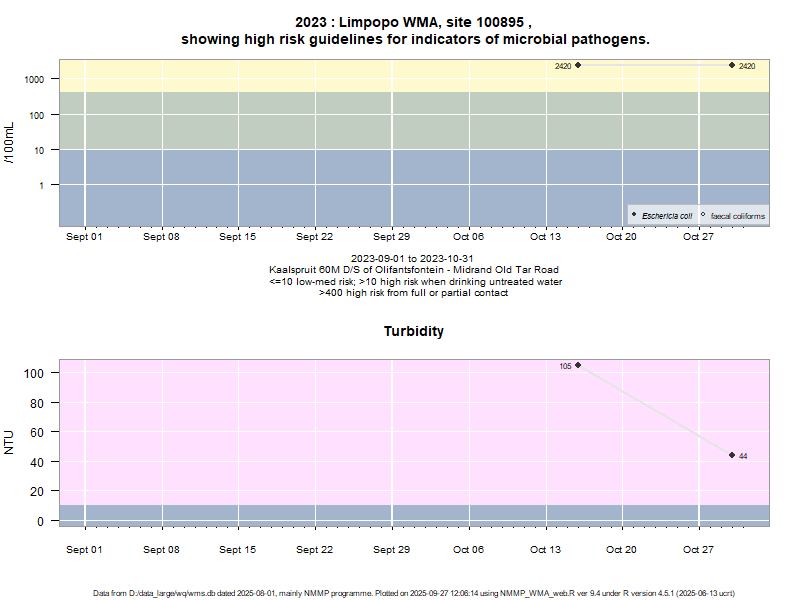
Task: Click Sept 15 on the top chart's x-axis
Action: 238,237
